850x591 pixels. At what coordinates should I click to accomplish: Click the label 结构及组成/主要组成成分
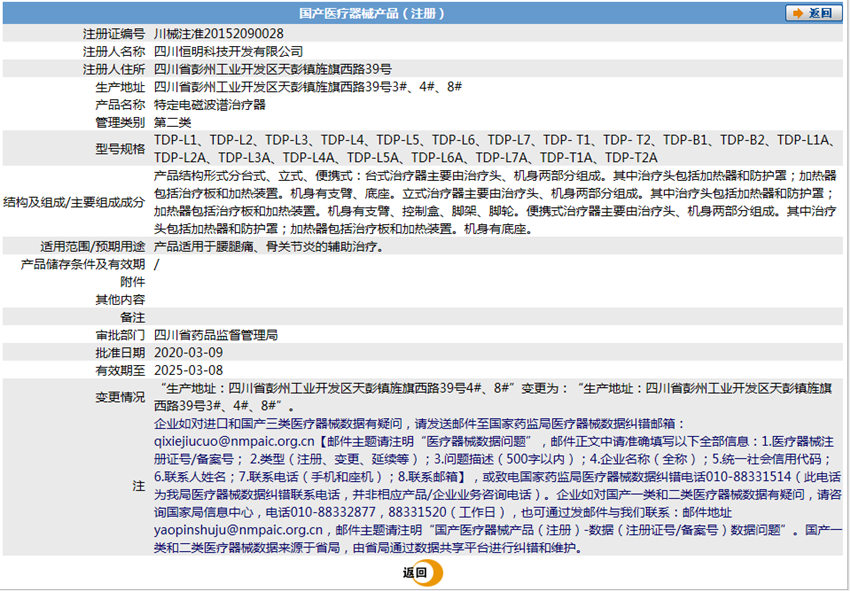tap(74, 202)
